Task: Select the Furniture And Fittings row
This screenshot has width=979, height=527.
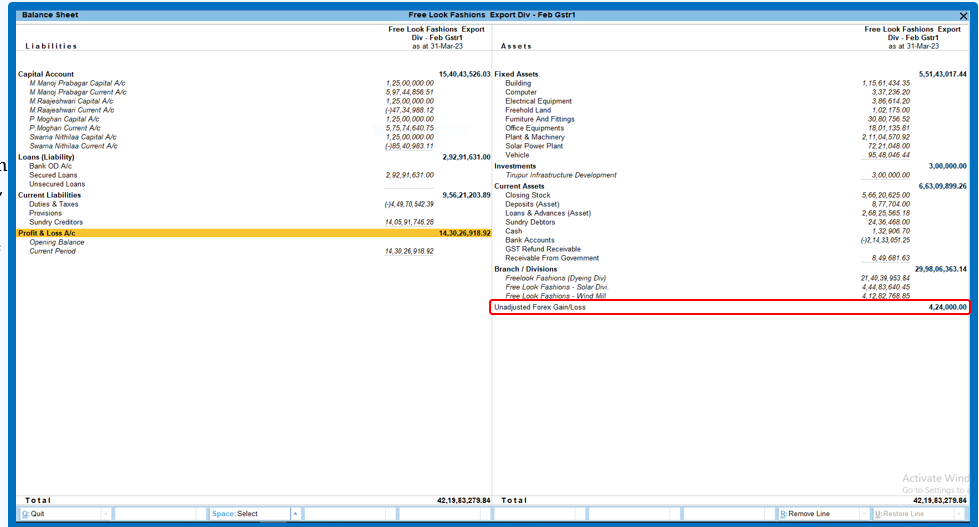Action: [540, 119]
